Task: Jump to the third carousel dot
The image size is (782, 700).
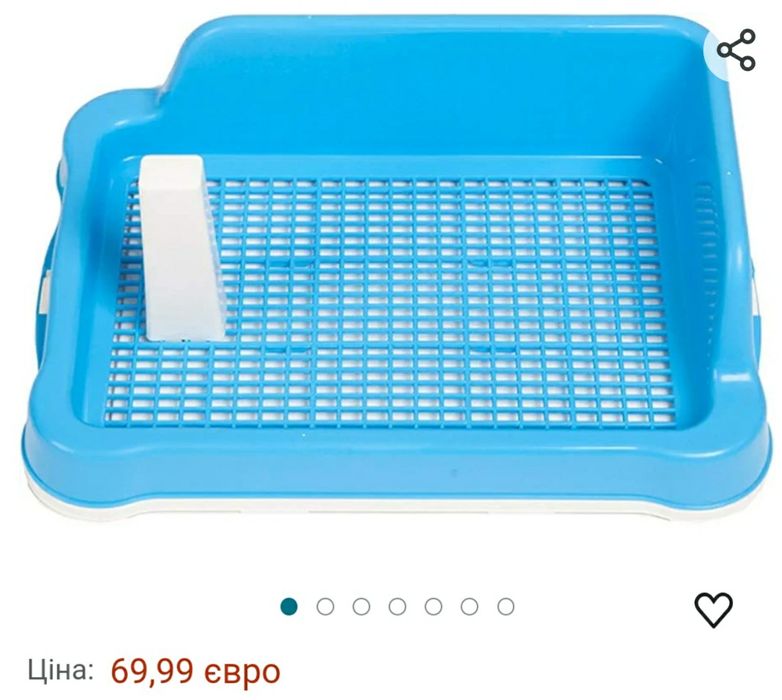Action: 361,607
